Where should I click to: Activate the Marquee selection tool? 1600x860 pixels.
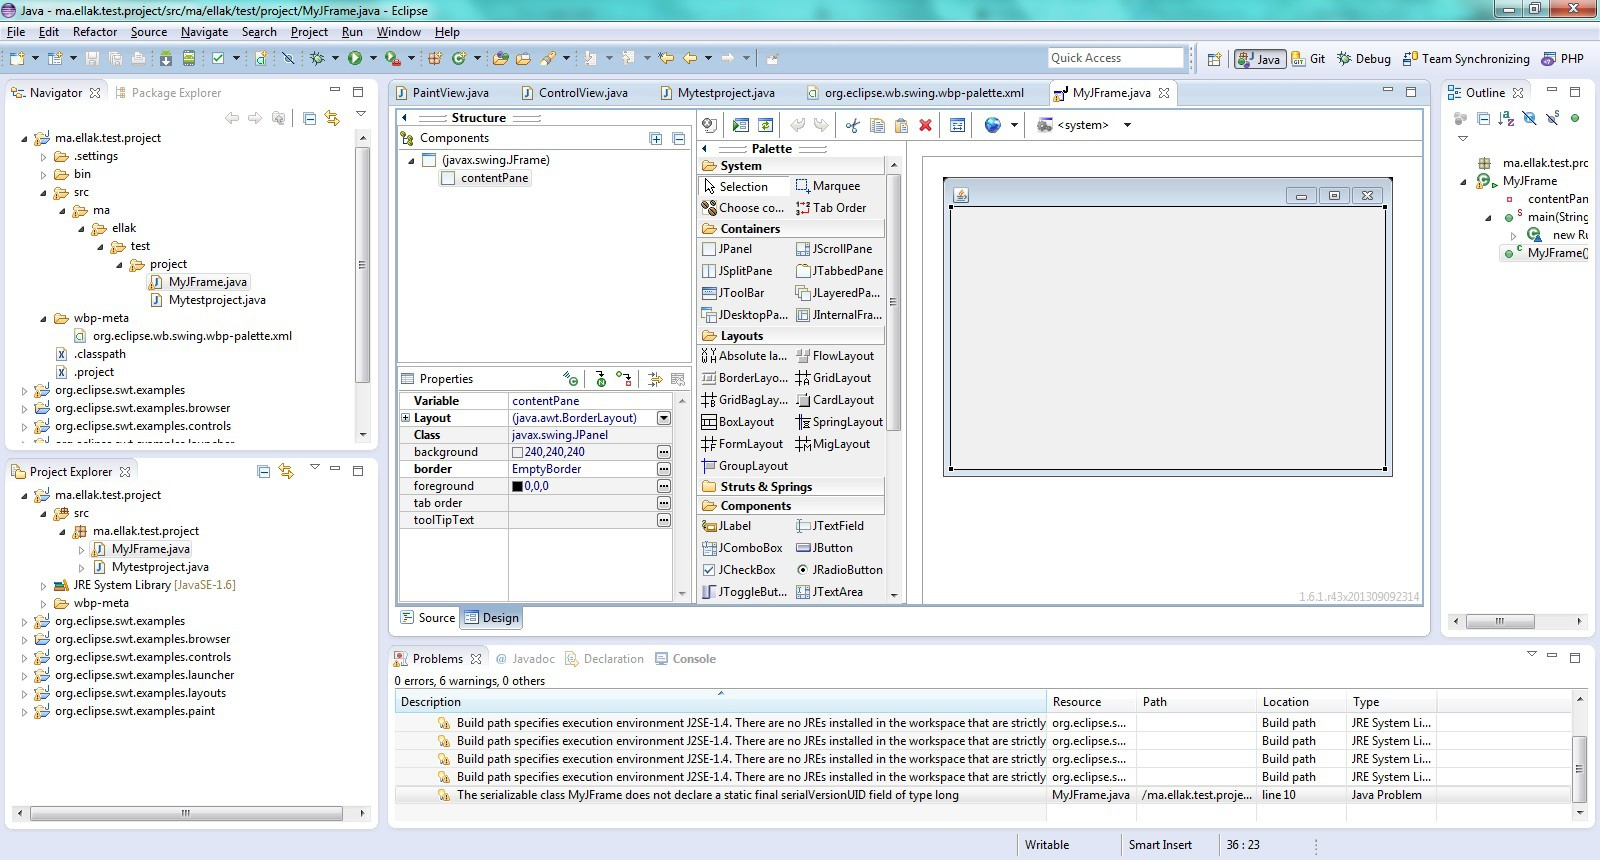828,186
